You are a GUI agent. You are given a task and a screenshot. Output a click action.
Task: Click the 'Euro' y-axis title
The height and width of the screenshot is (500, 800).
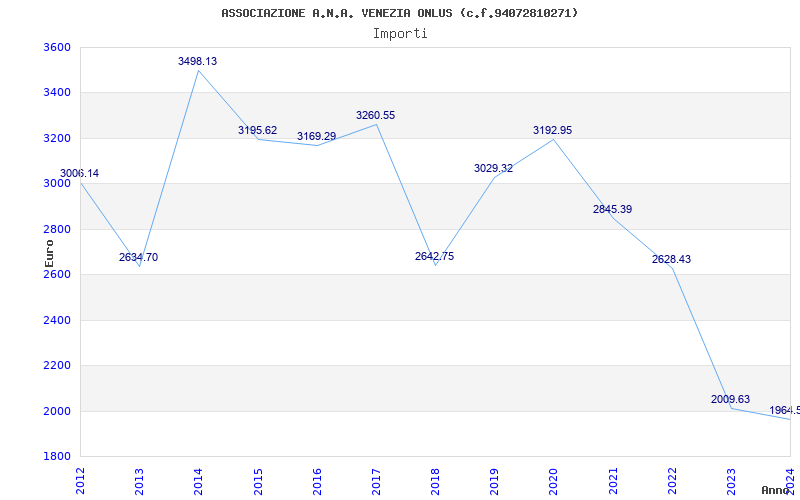(49, 253)
